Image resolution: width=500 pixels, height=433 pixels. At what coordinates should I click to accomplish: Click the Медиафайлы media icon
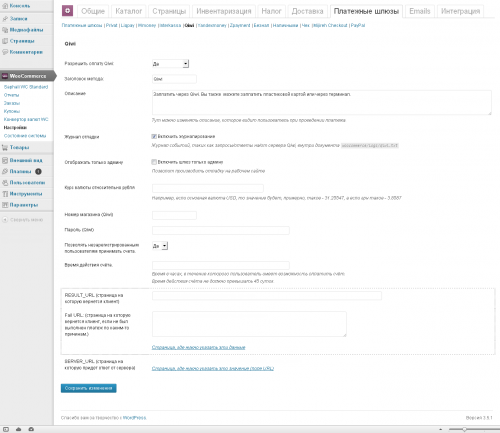pos(5,30)
